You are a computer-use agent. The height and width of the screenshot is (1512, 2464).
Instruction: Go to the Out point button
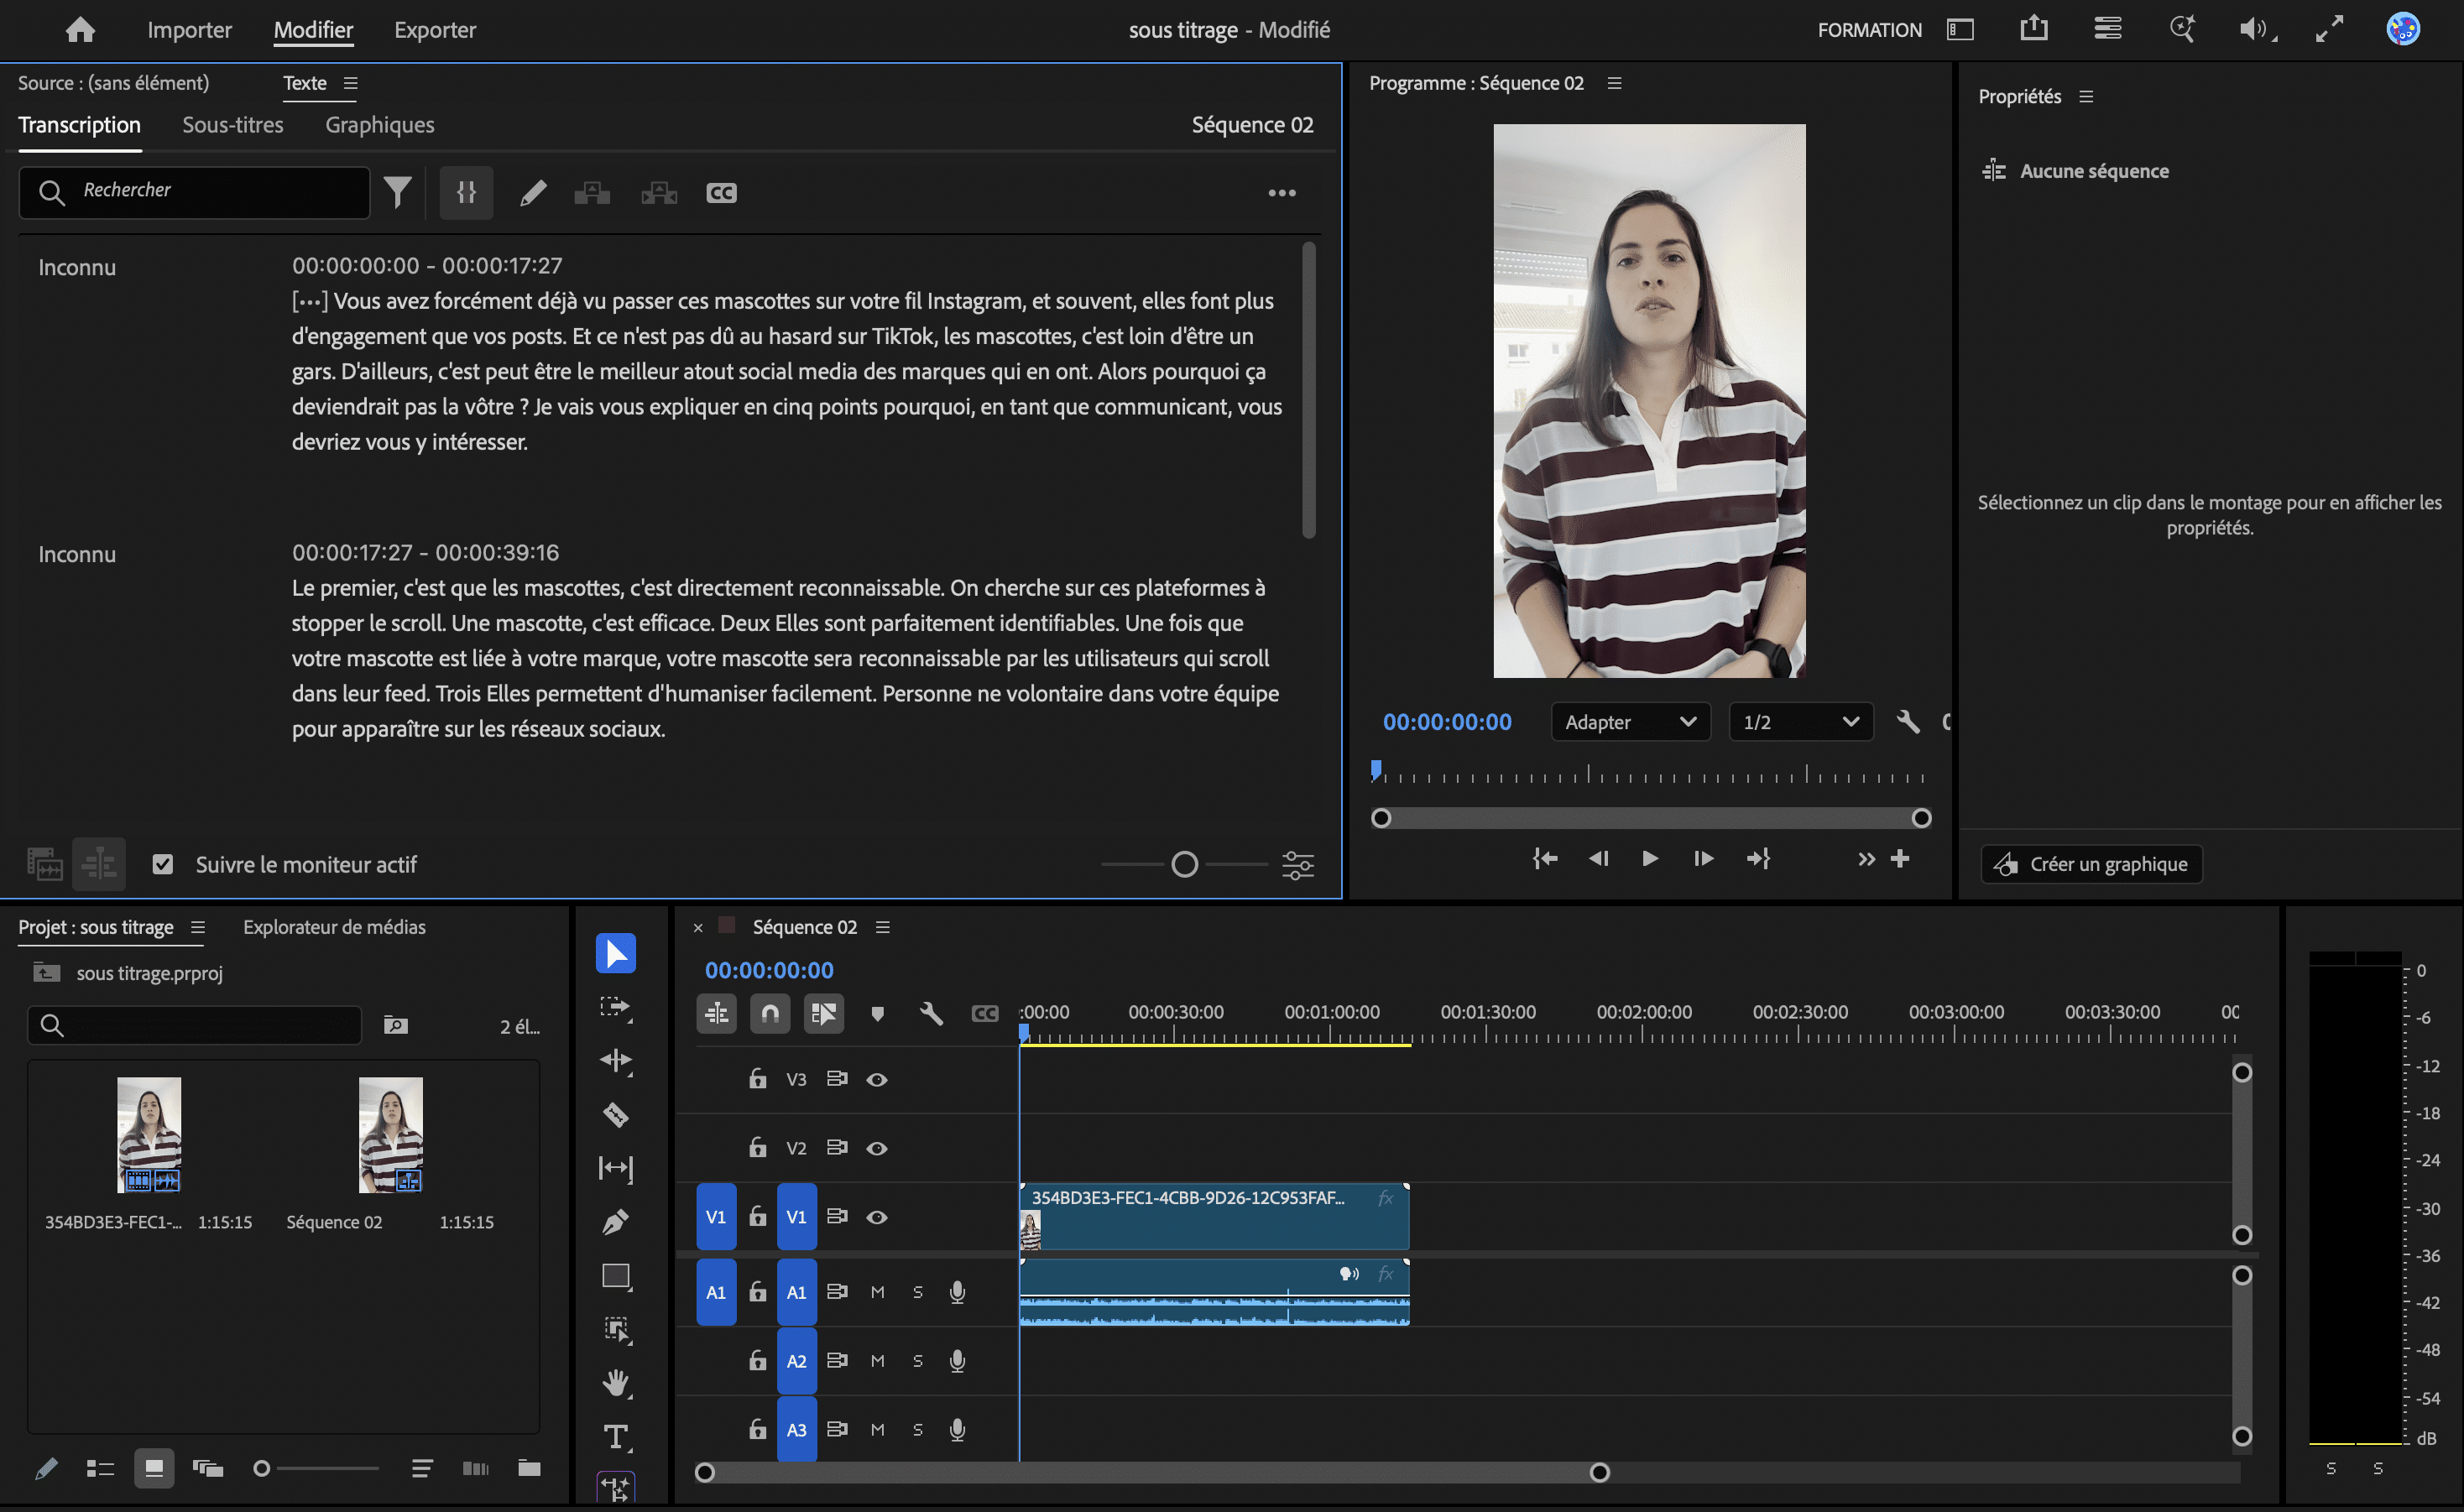coord(1758,858)
